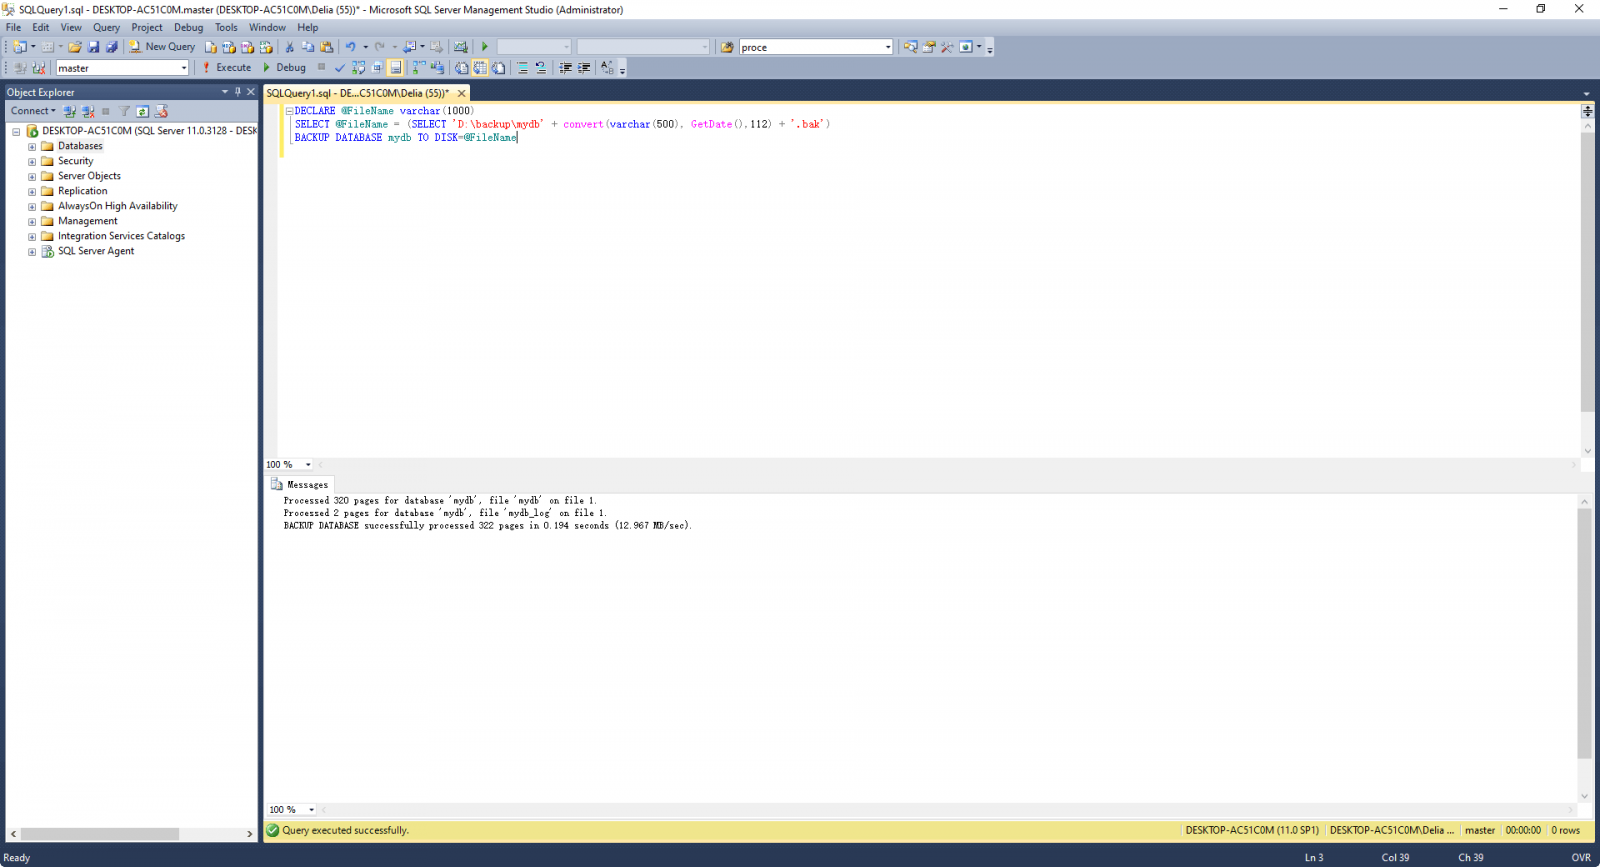This screenshot has width=1600, height=867.
Task: Open the active files tab list dropdown
Action: point(1586,93)
